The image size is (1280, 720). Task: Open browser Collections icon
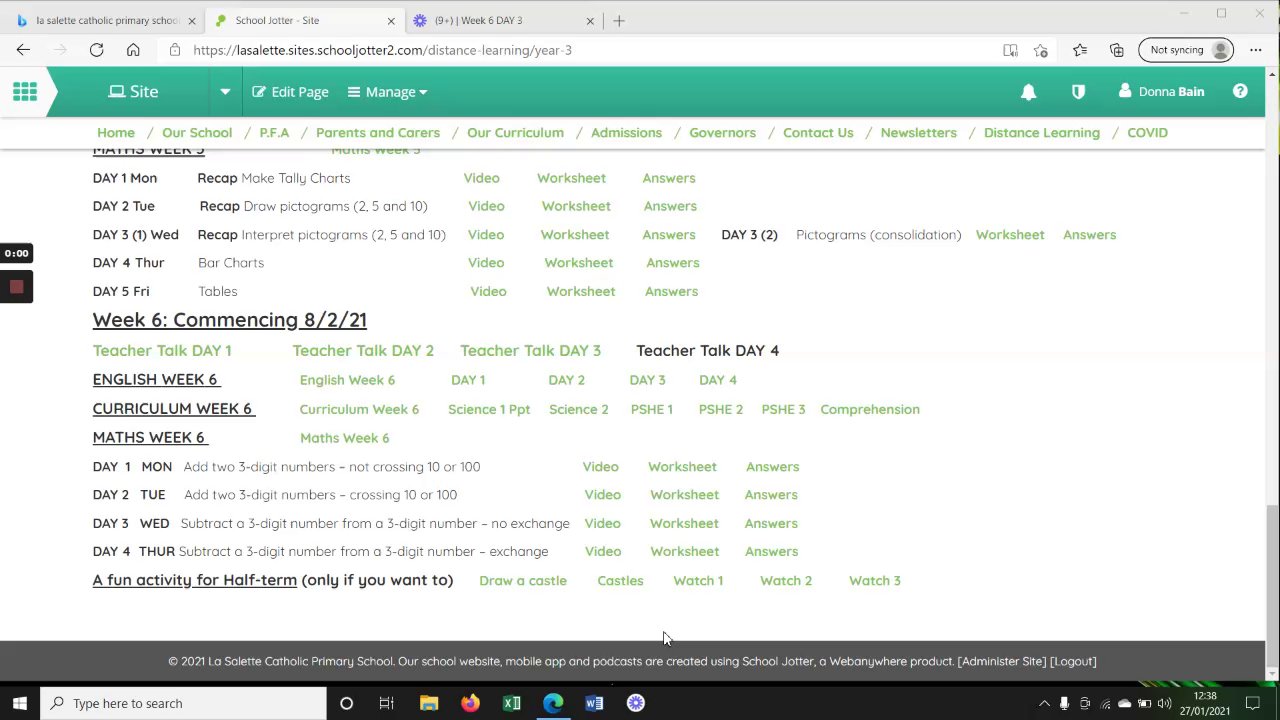pyautogui.click(x=1117, y=50)
